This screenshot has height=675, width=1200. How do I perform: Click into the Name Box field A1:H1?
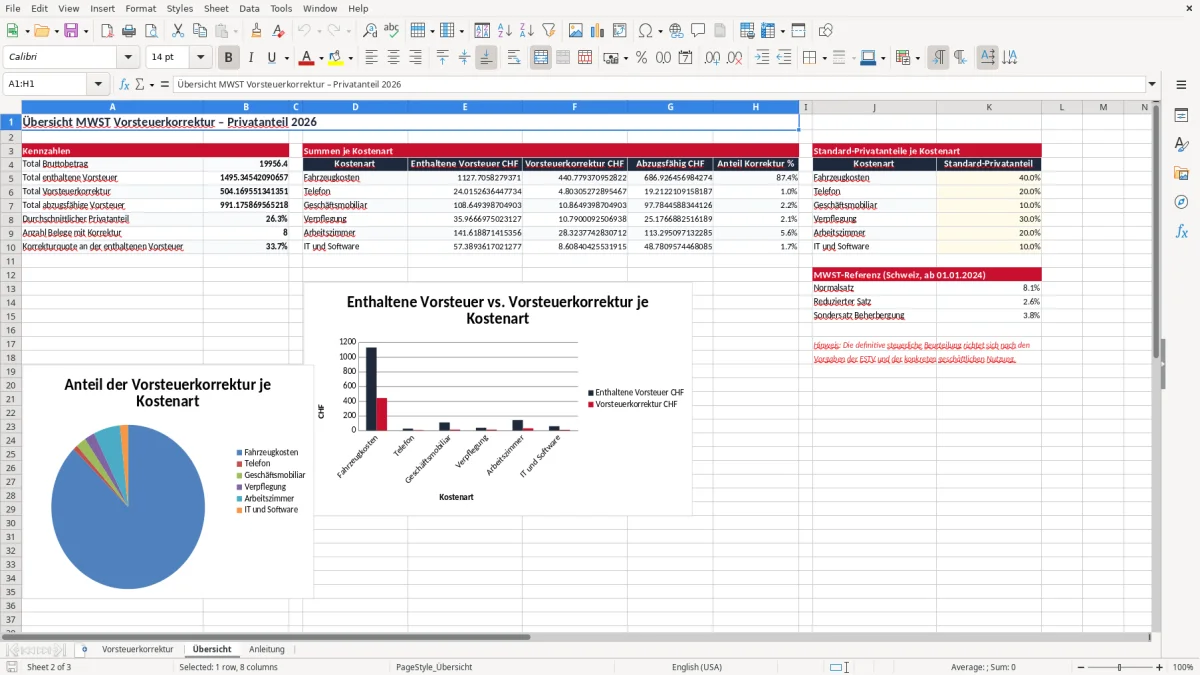pyautogui.click(x=46, y=84)
